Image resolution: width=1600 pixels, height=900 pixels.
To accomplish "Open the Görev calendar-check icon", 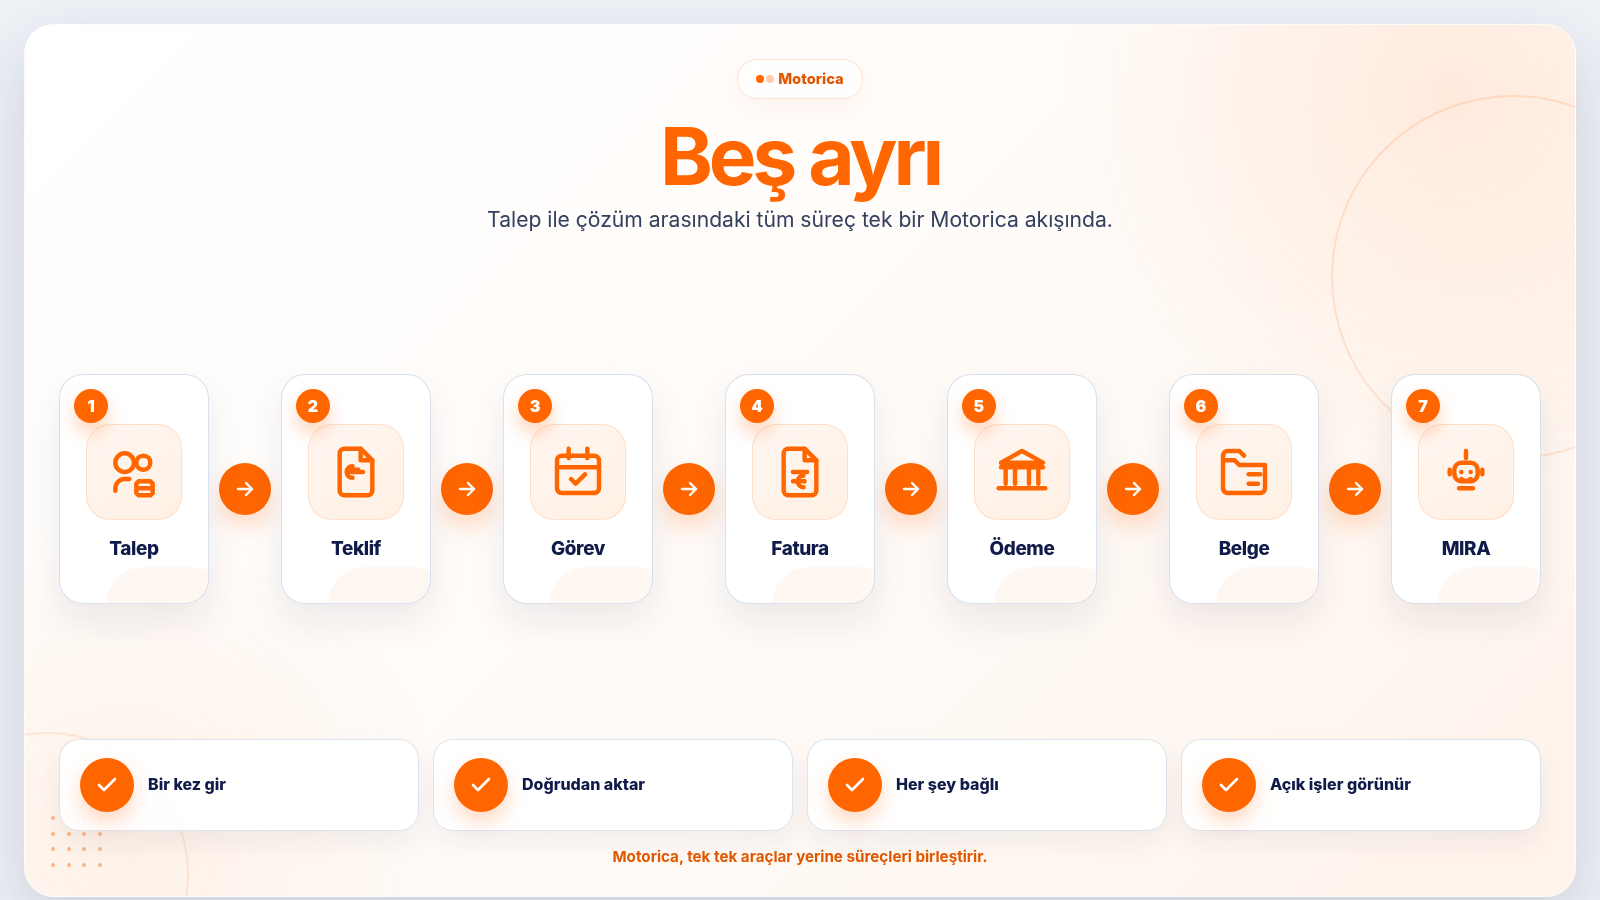I will pyautogui.click(x=578, y=472).
